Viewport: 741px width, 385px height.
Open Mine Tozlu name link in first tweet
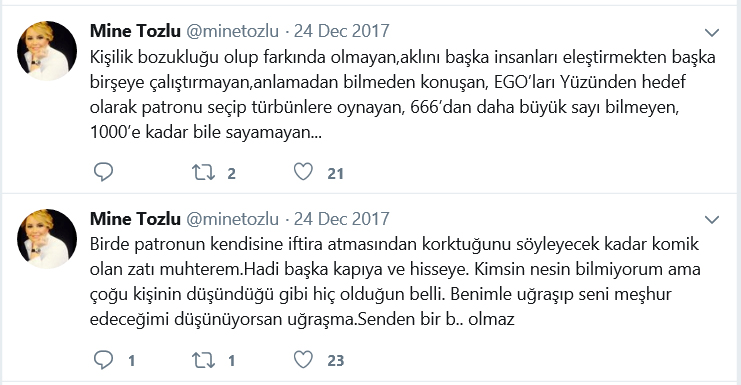click(135, 31)
